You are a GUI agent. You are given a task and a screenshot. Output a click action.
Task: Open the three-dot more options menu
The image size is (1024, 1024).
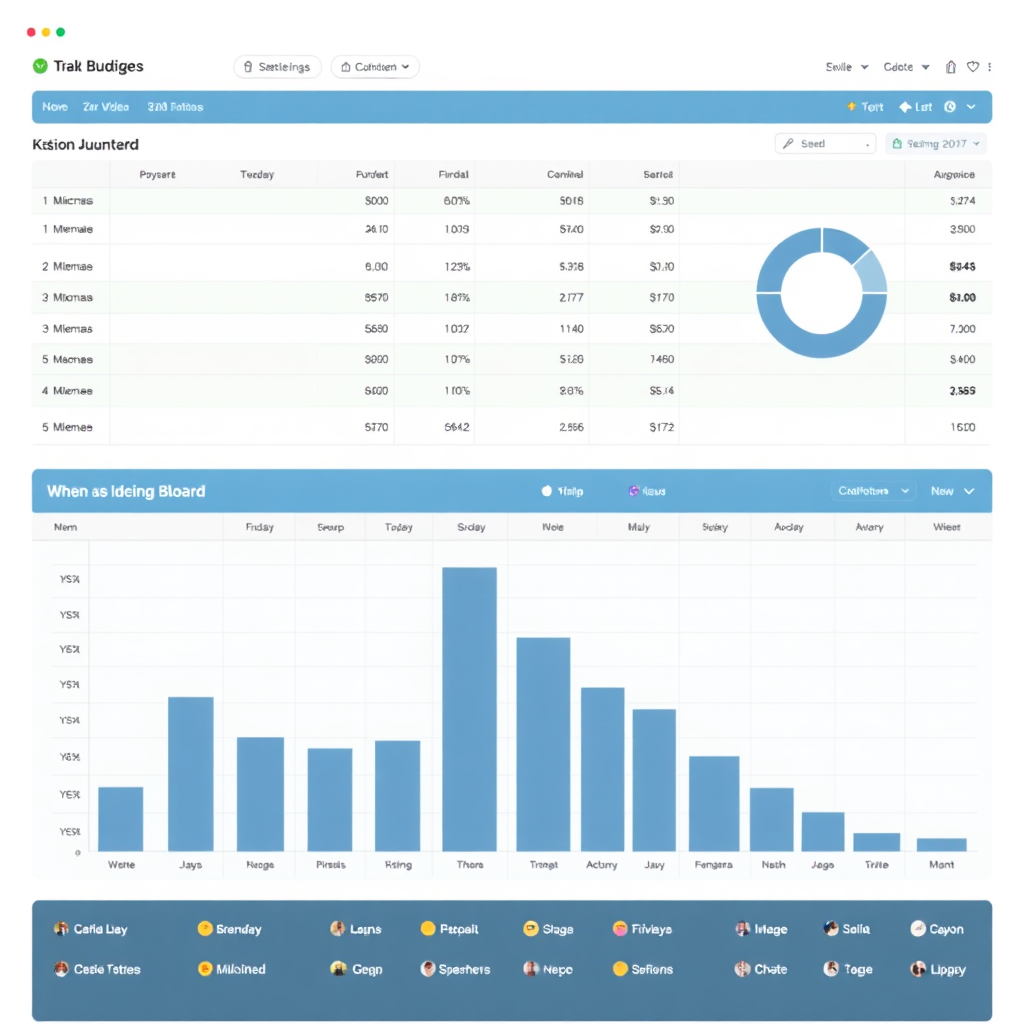click(989, 67)
